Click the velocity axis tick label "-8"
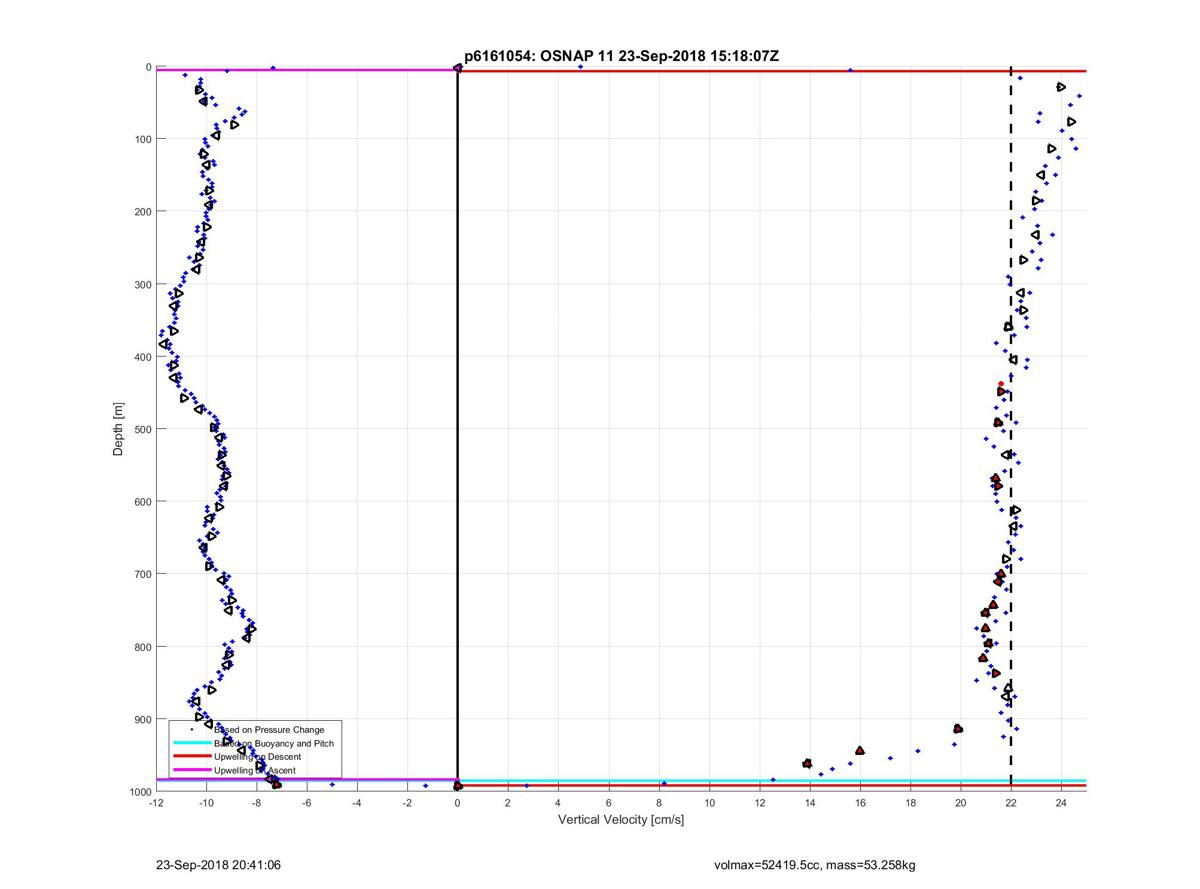1200x889 pixels. click(256, 802)
